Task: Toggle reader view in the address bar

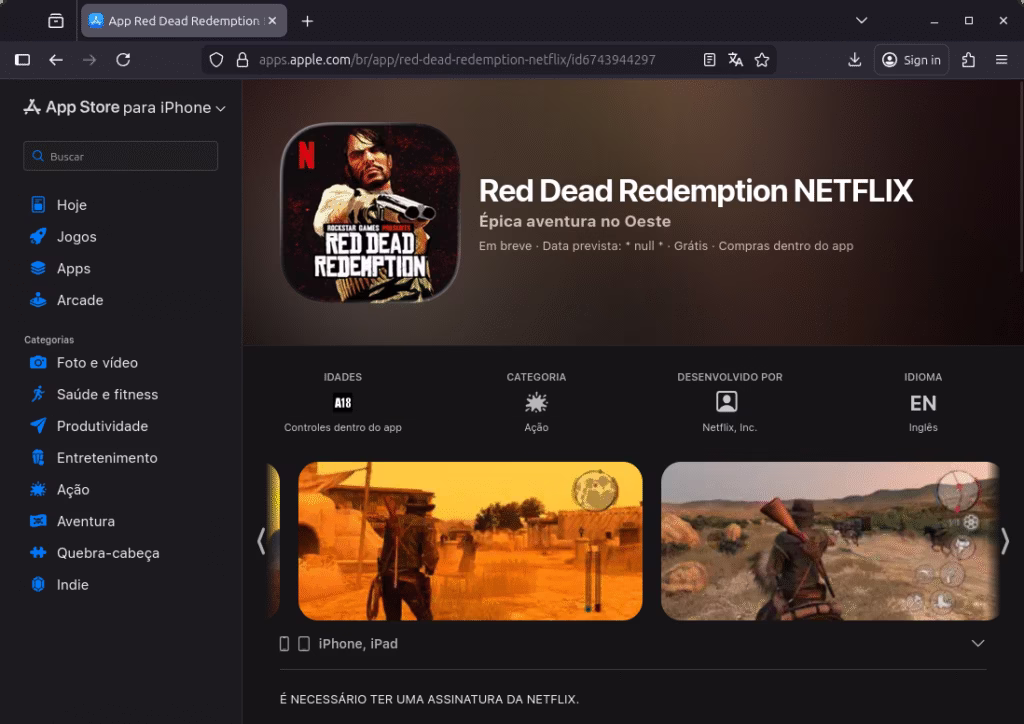Action: [709, 59]
